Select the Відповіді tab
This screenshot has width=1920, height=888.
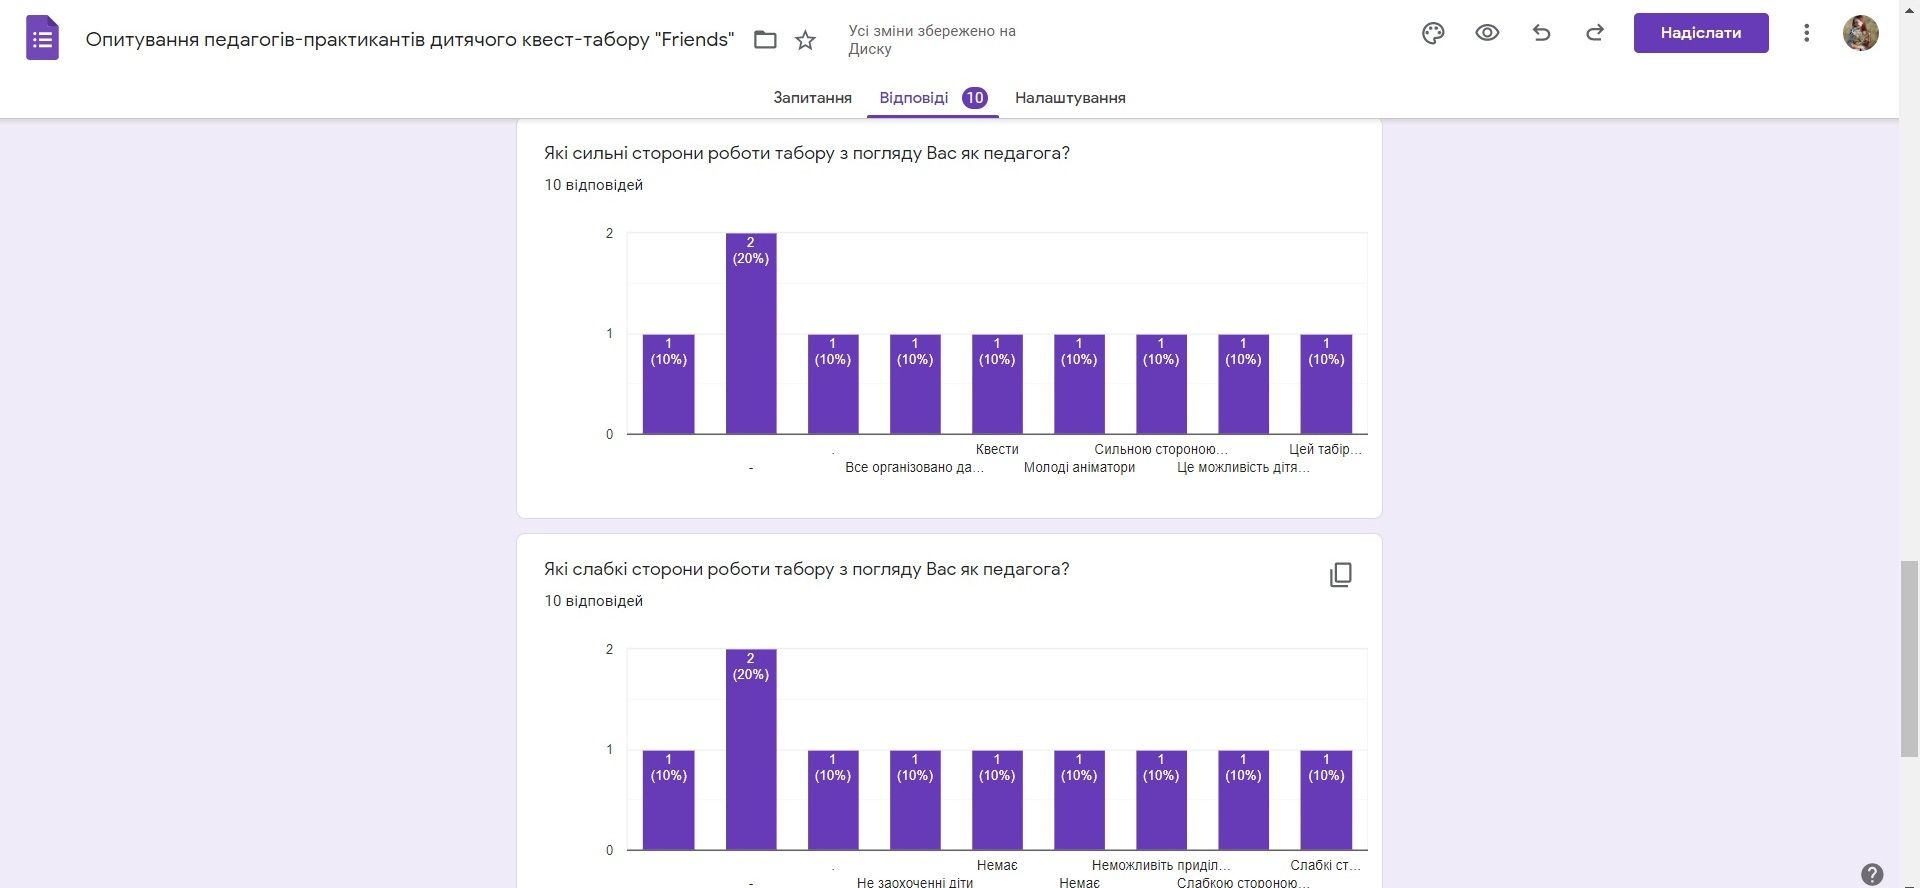tap(913, 98)
